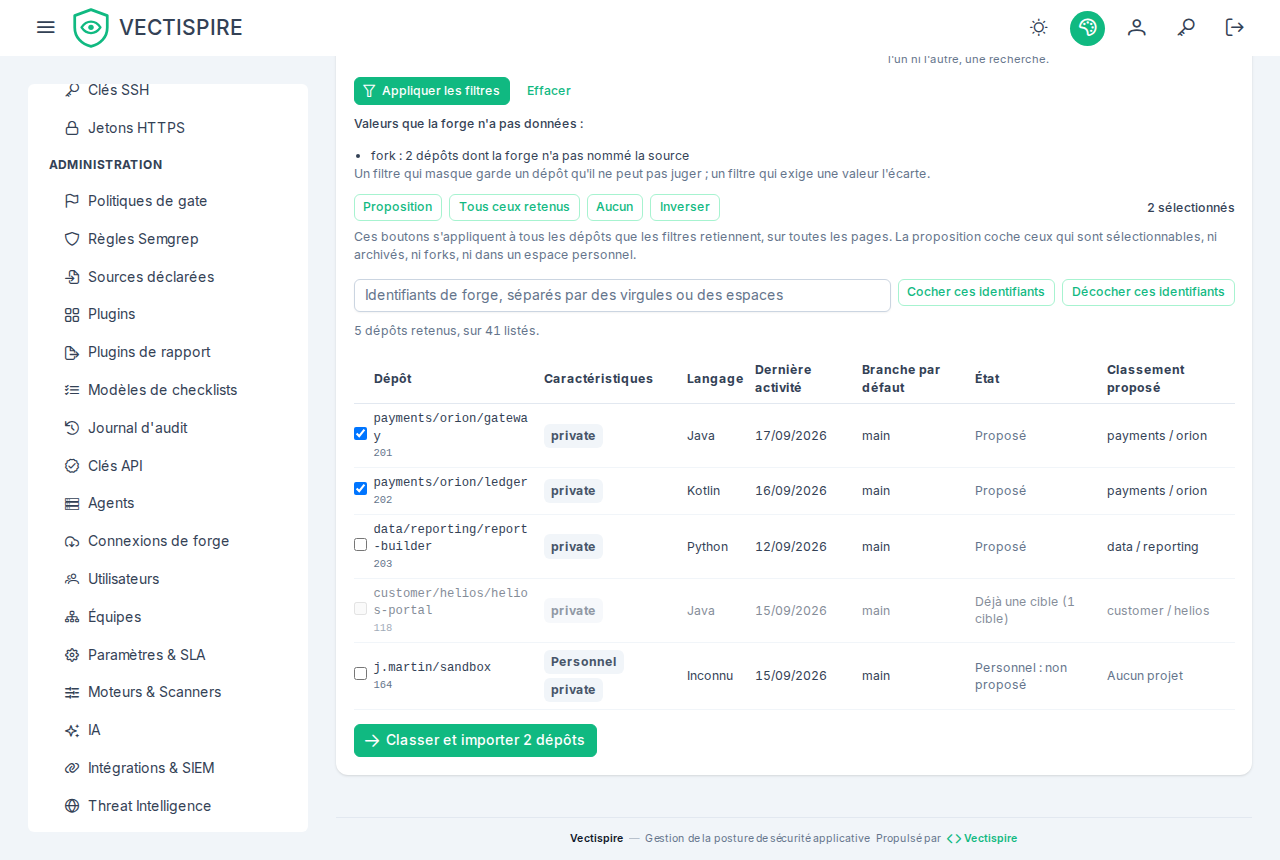Image resolution: width=1280 pixels, height=860 pixels.
Task: Click Cocher ces identifiants button
Action: tap(976, 292)
